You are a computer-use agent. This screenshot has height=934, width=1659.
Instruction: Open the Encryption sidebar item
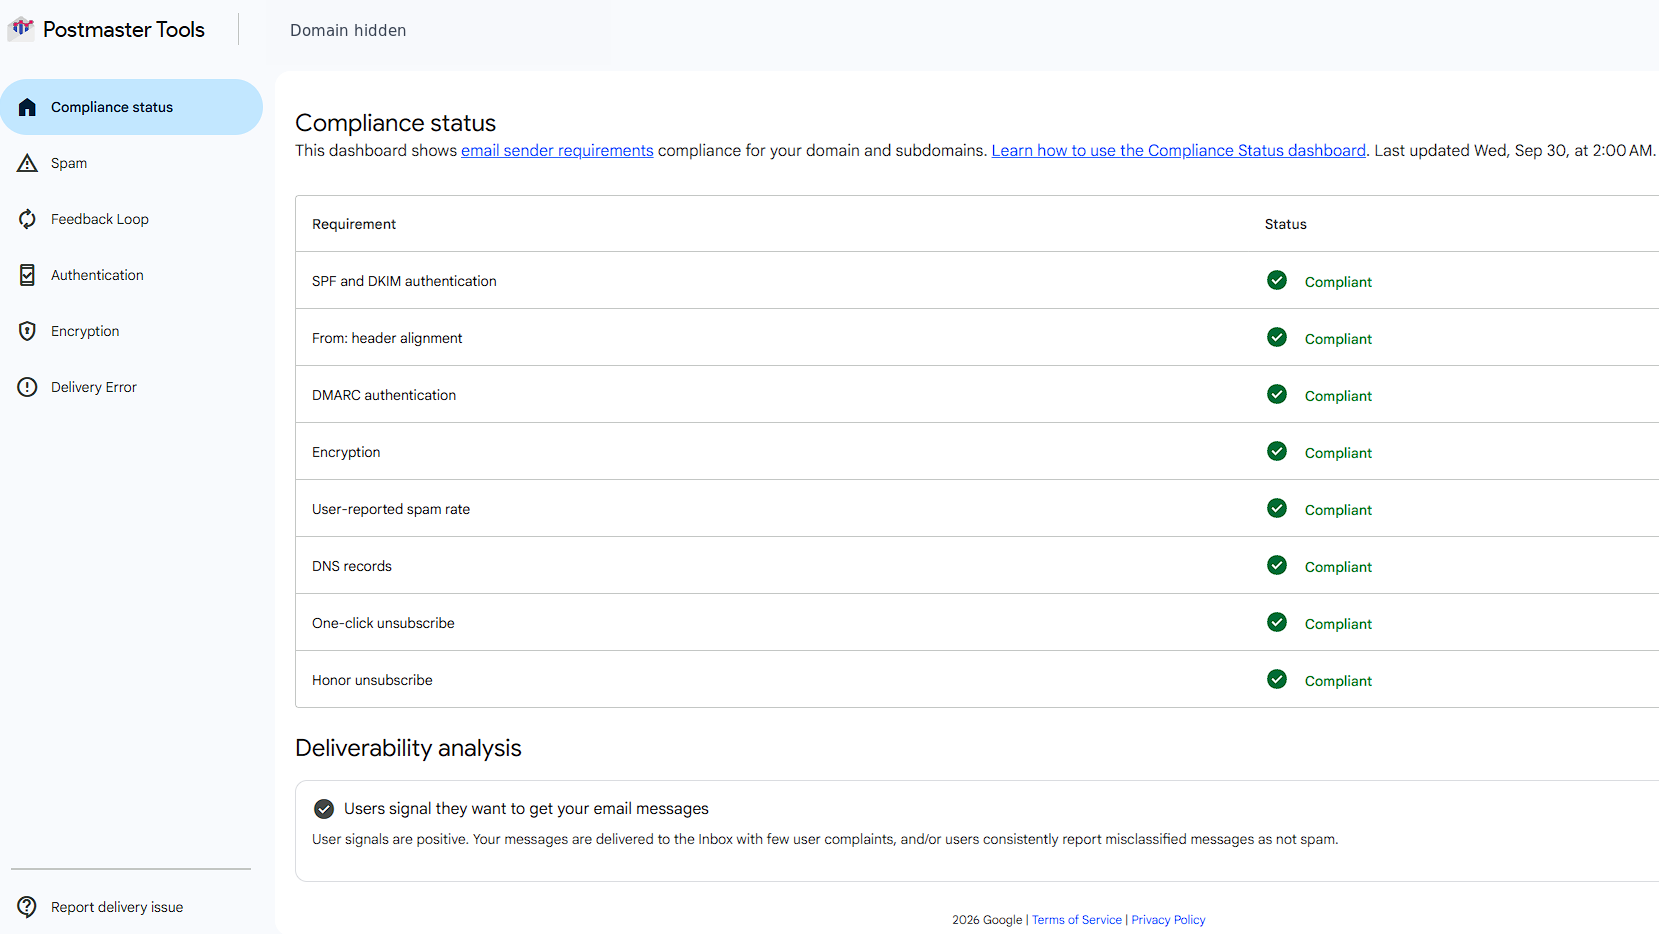point(131,331)
